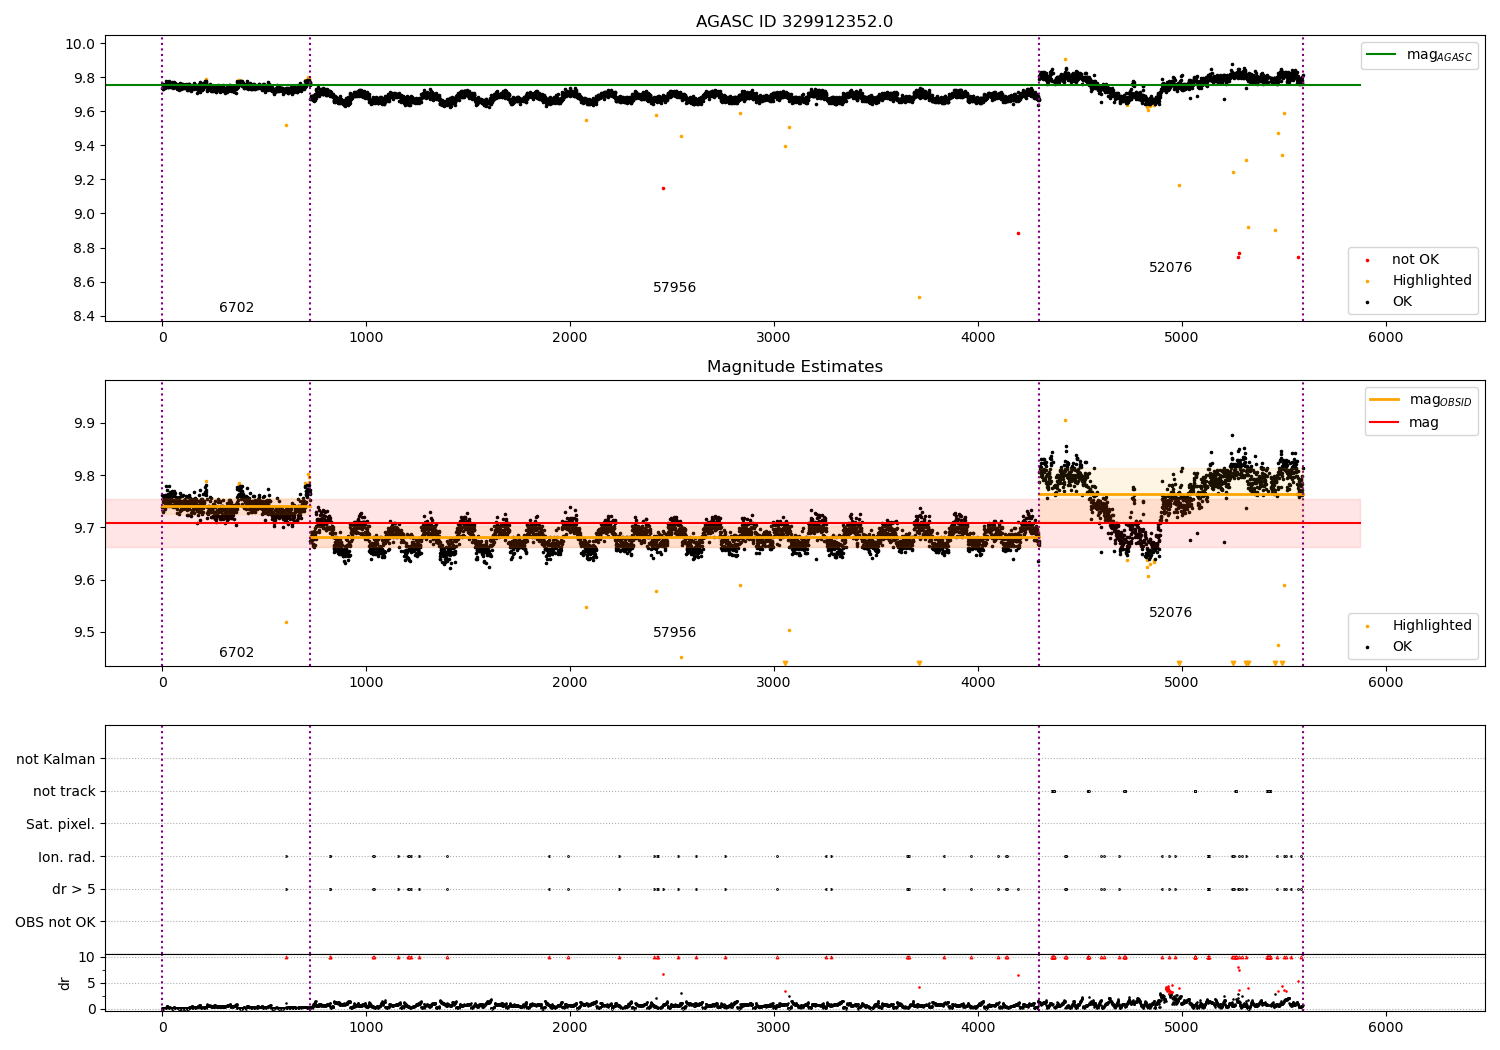Click the red 'not OK' legend marker
Image resolution: width=1500 pixels, height=1050 pixels.
point(1367,260)
